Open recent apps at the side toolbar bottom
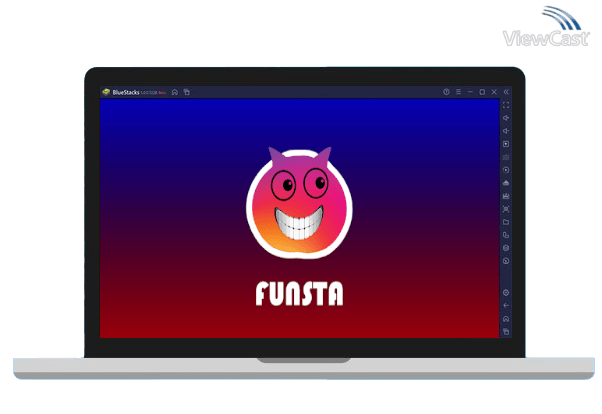Screen dimensions: 602x414 [506, 331]
